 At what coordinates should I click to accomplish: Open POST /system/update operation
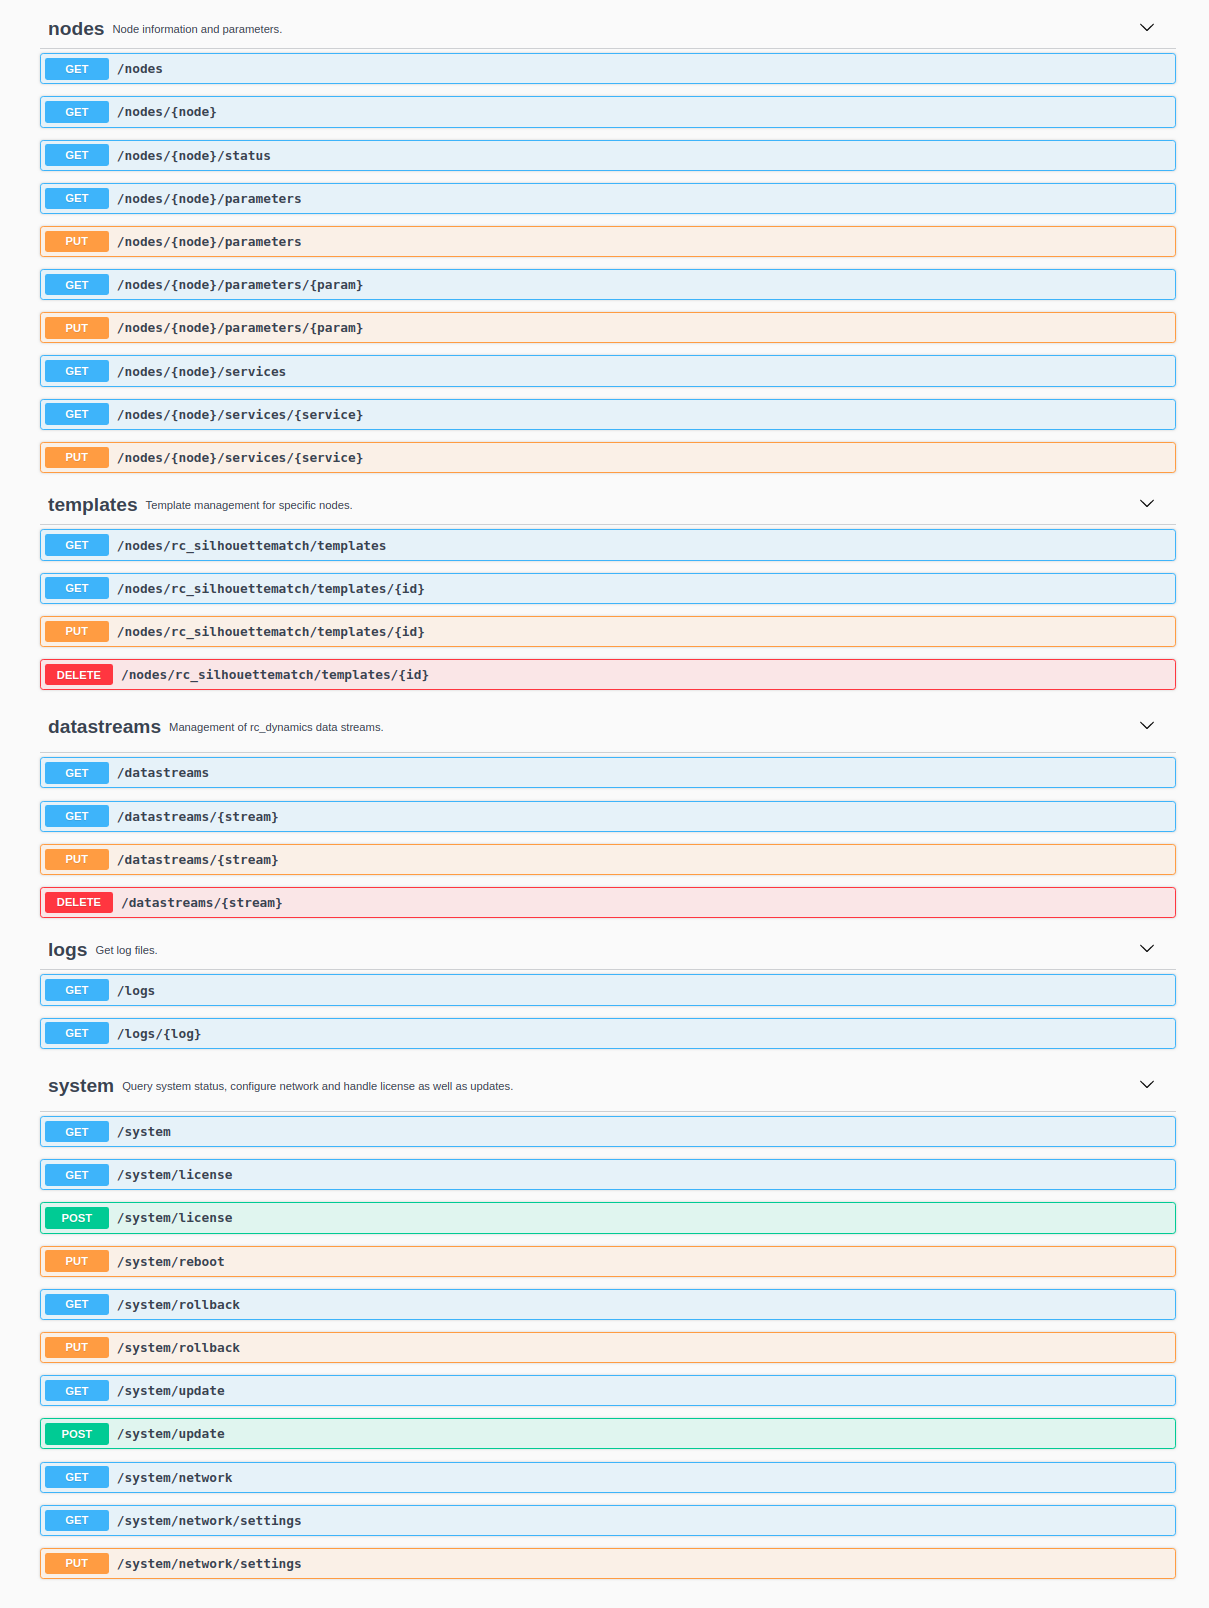coord(170,1434)
